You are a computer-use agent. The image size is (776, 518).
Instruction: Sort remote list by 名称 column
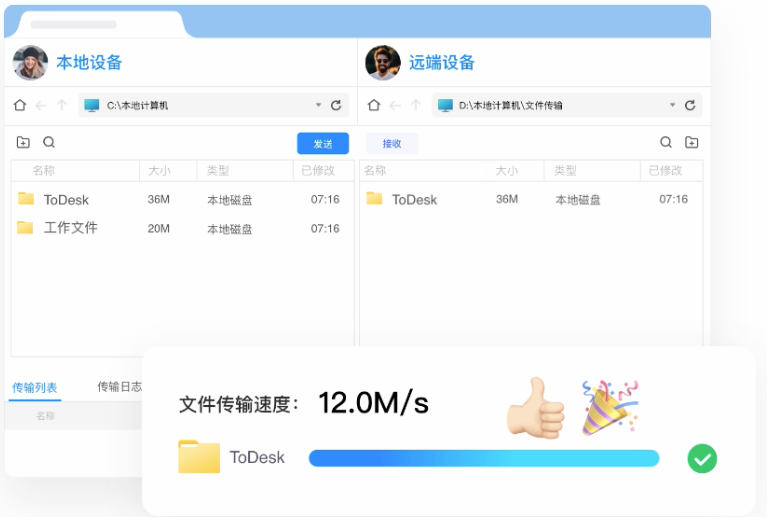375,171
